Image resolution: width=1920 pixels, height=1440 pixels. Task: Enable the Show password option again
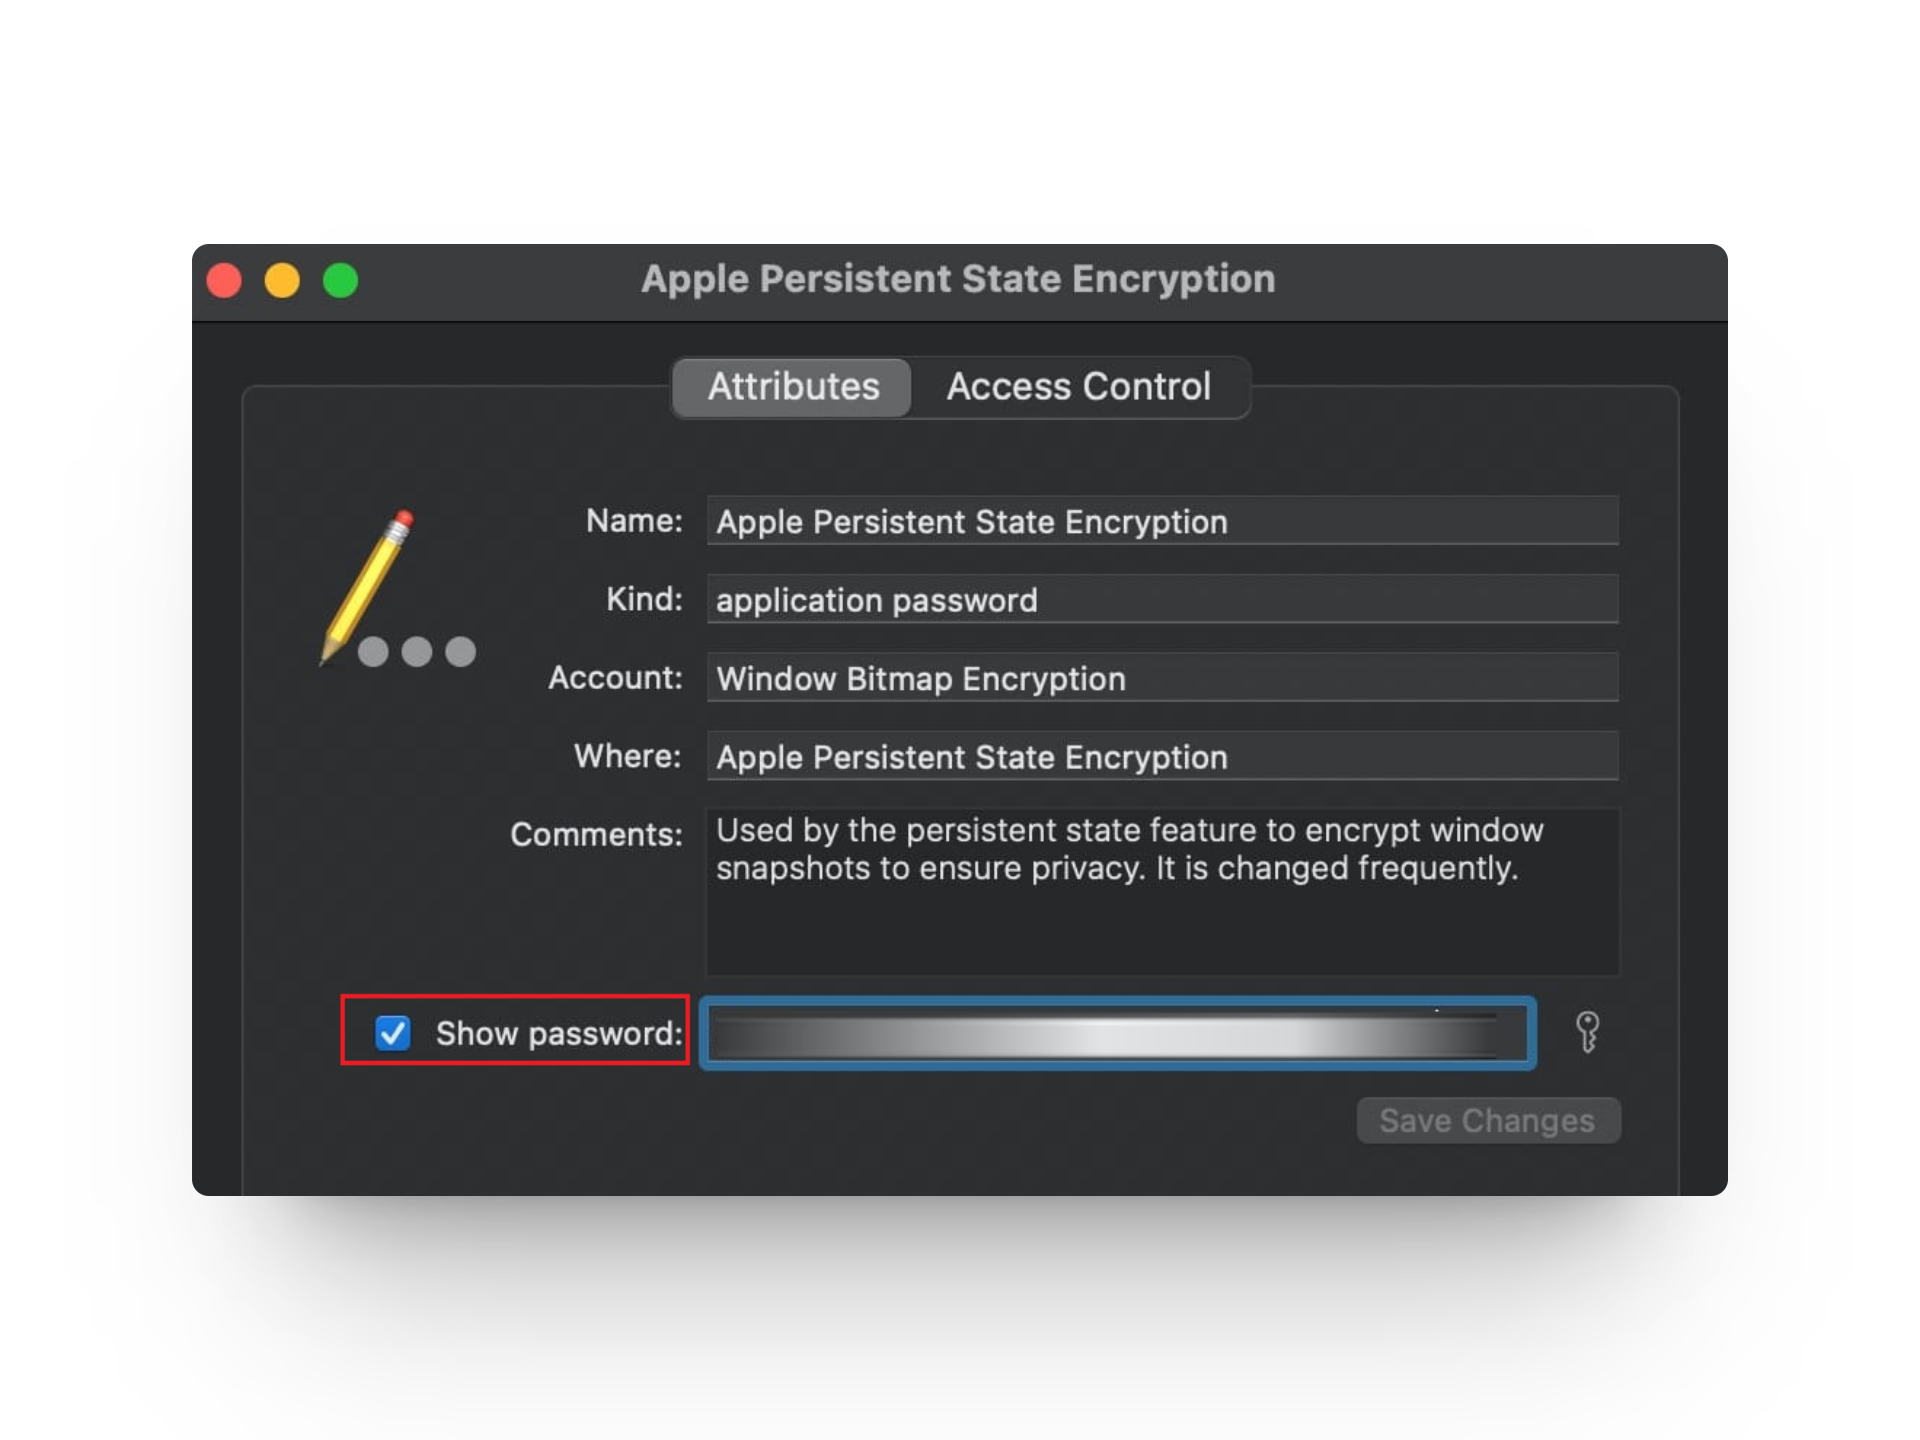click(x=394, y=1033)
